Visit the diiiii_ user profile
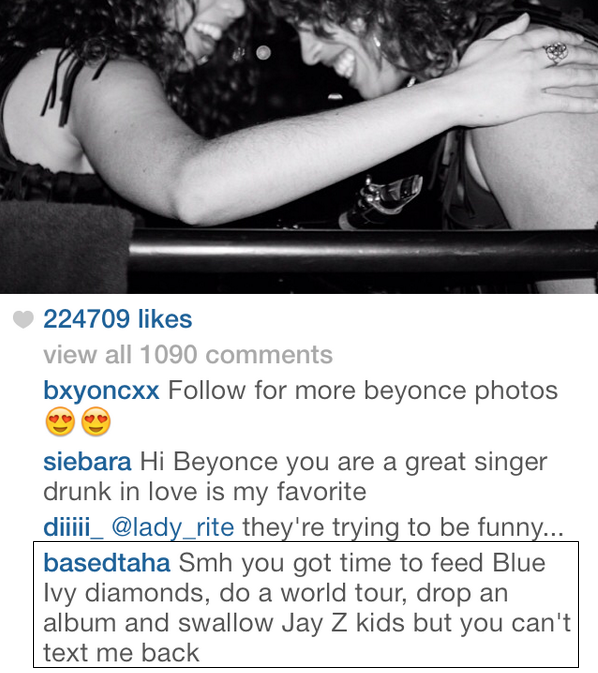The width and height of the screenshot is (598, 673). [x=73, y=527]
